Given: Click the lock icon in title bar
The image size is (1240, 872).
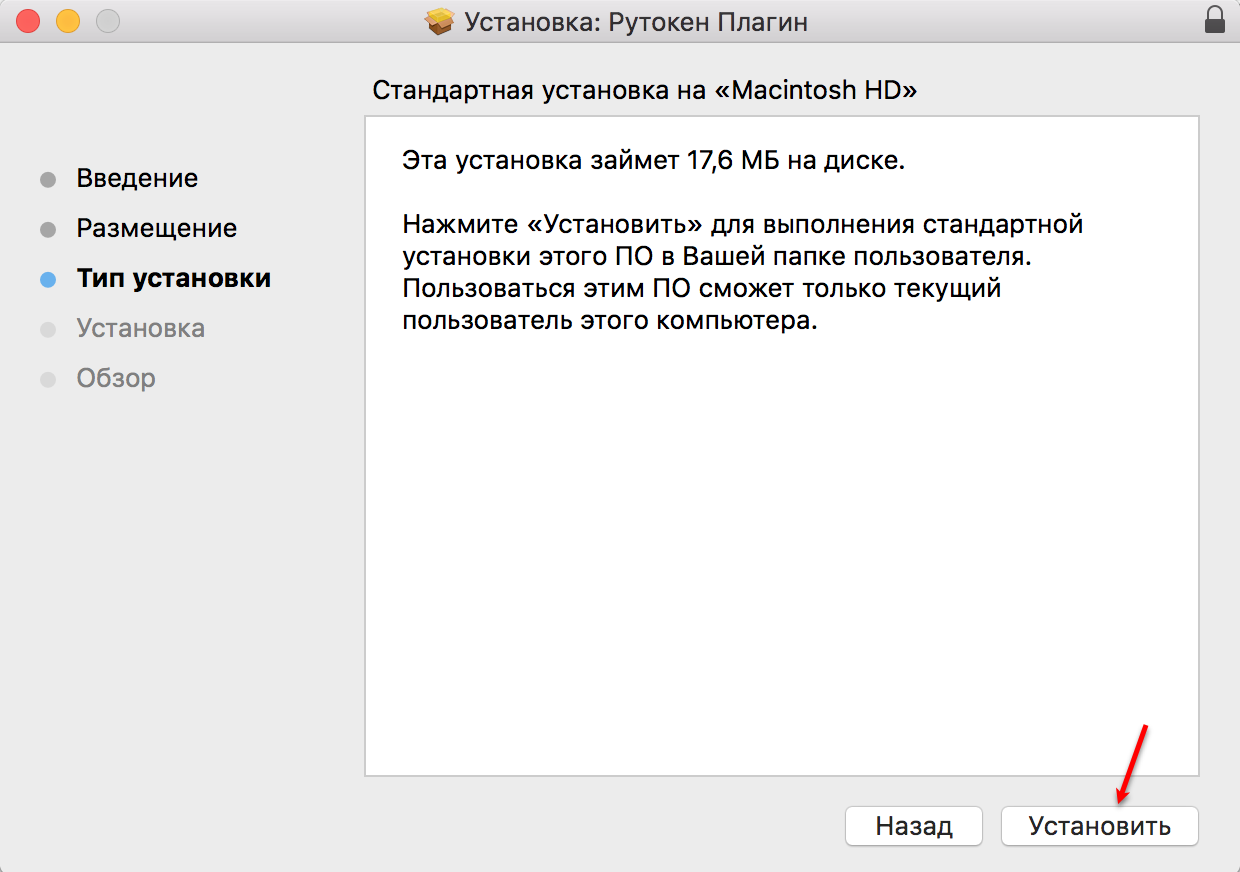Looking at the screenshot, I should (1215, 20).
